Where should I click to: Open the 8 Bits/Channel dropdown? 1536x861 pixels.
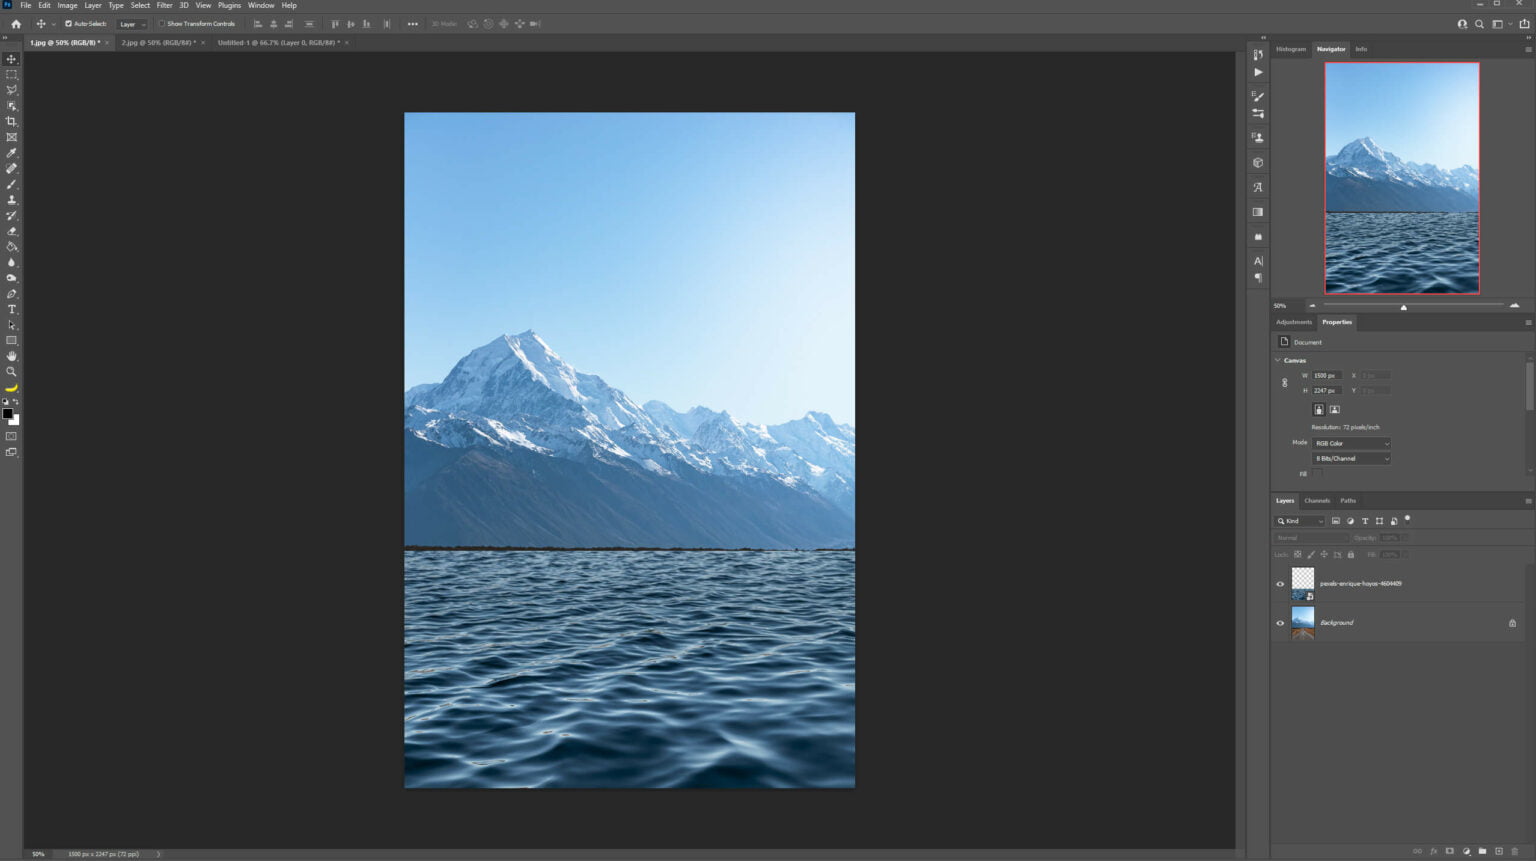1351,458
